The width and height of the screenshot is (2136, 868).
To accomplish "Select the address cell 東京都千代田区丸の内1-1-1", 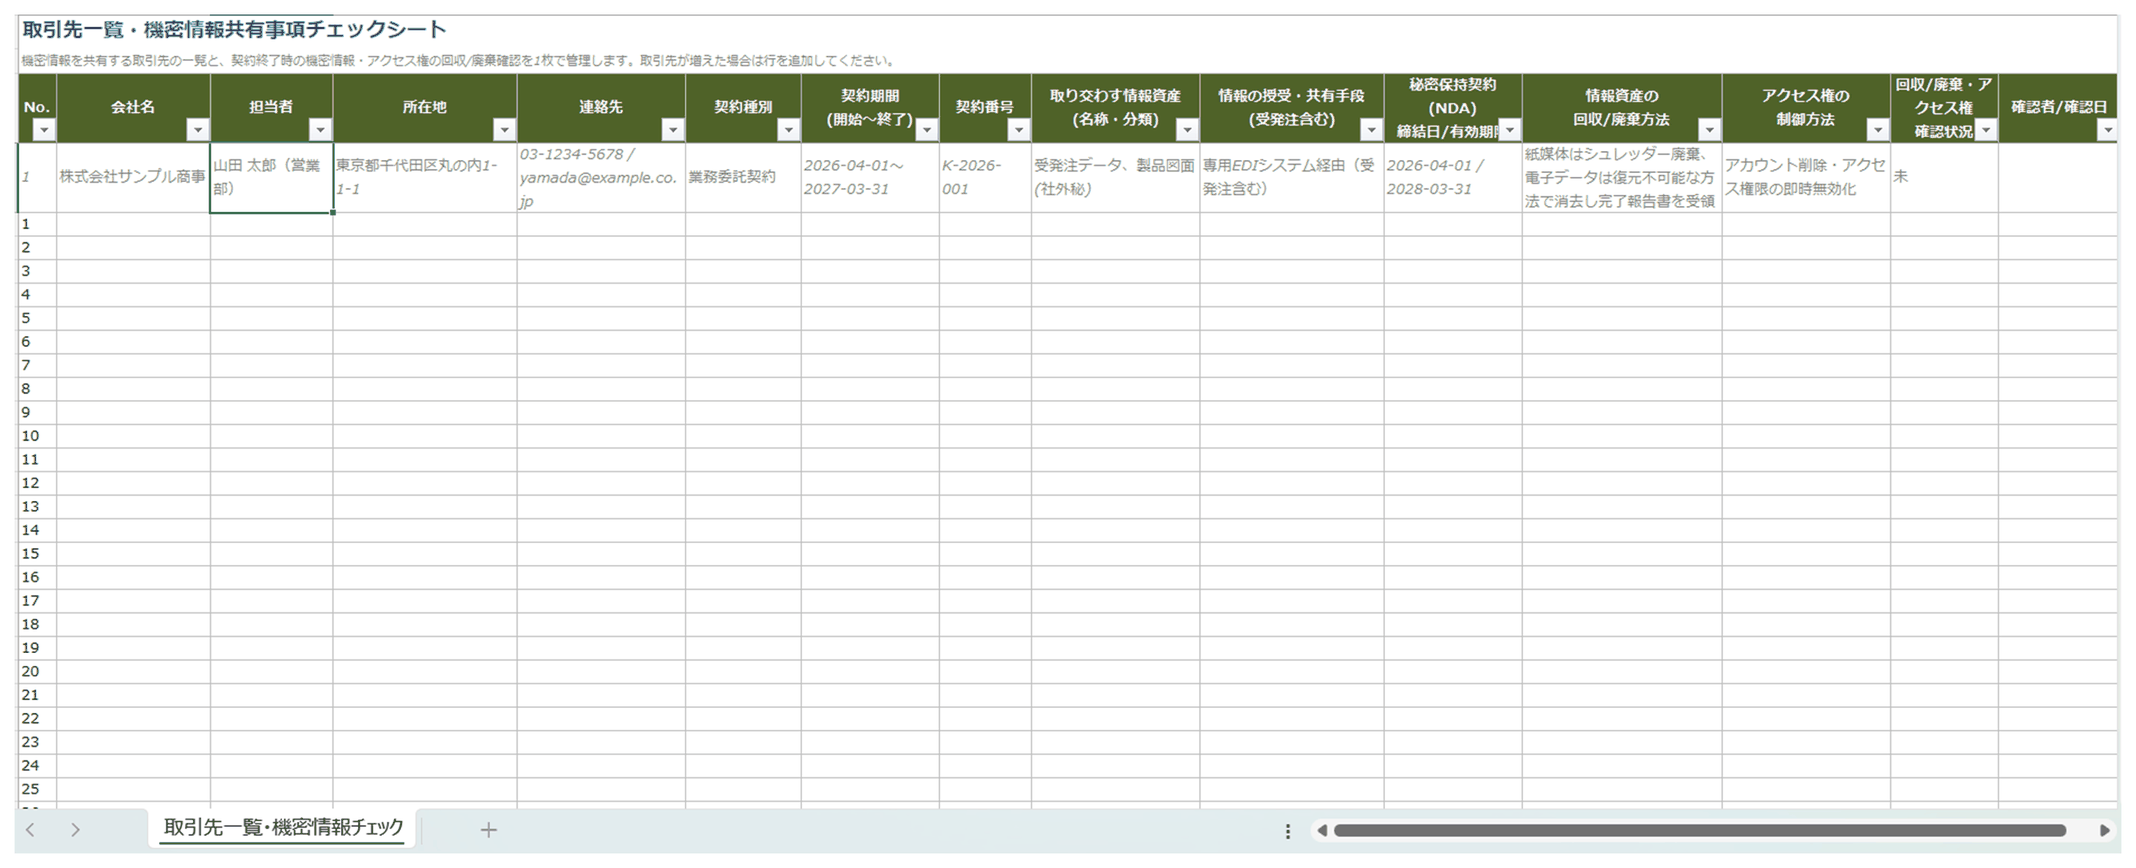I will pyautogui.click(x=425, y=177).
